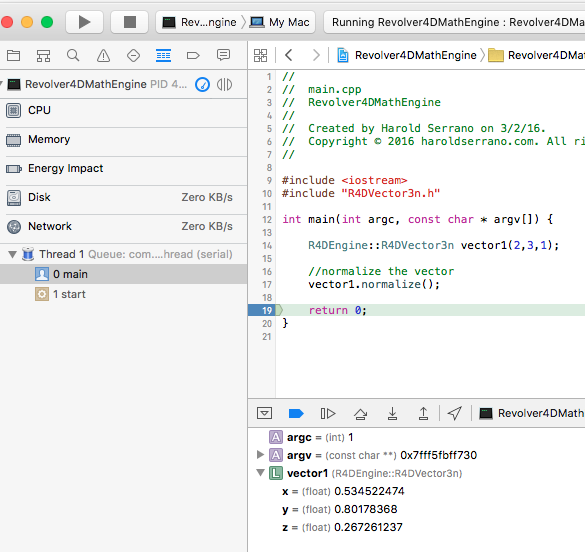Click the R4DEngine::R4DVector3n type in code
The width and height of the screenshot is (585, 552).
point(381,245)
